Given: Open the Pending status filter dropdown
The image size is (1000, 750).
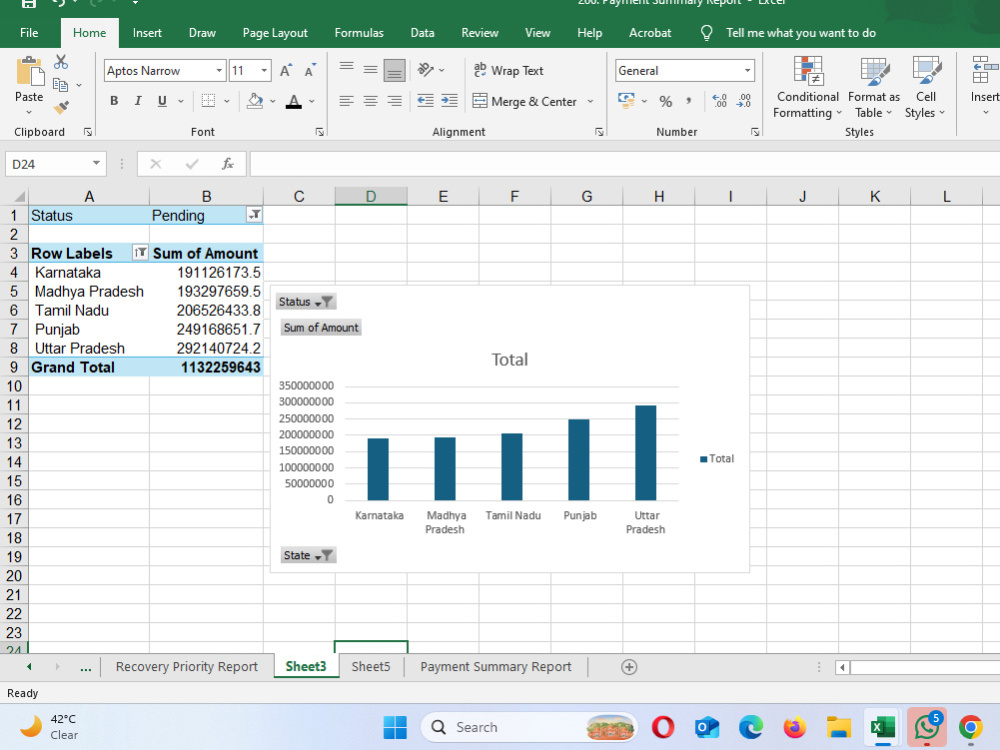Looking at the screenshot, I should [x=254, y=215].
